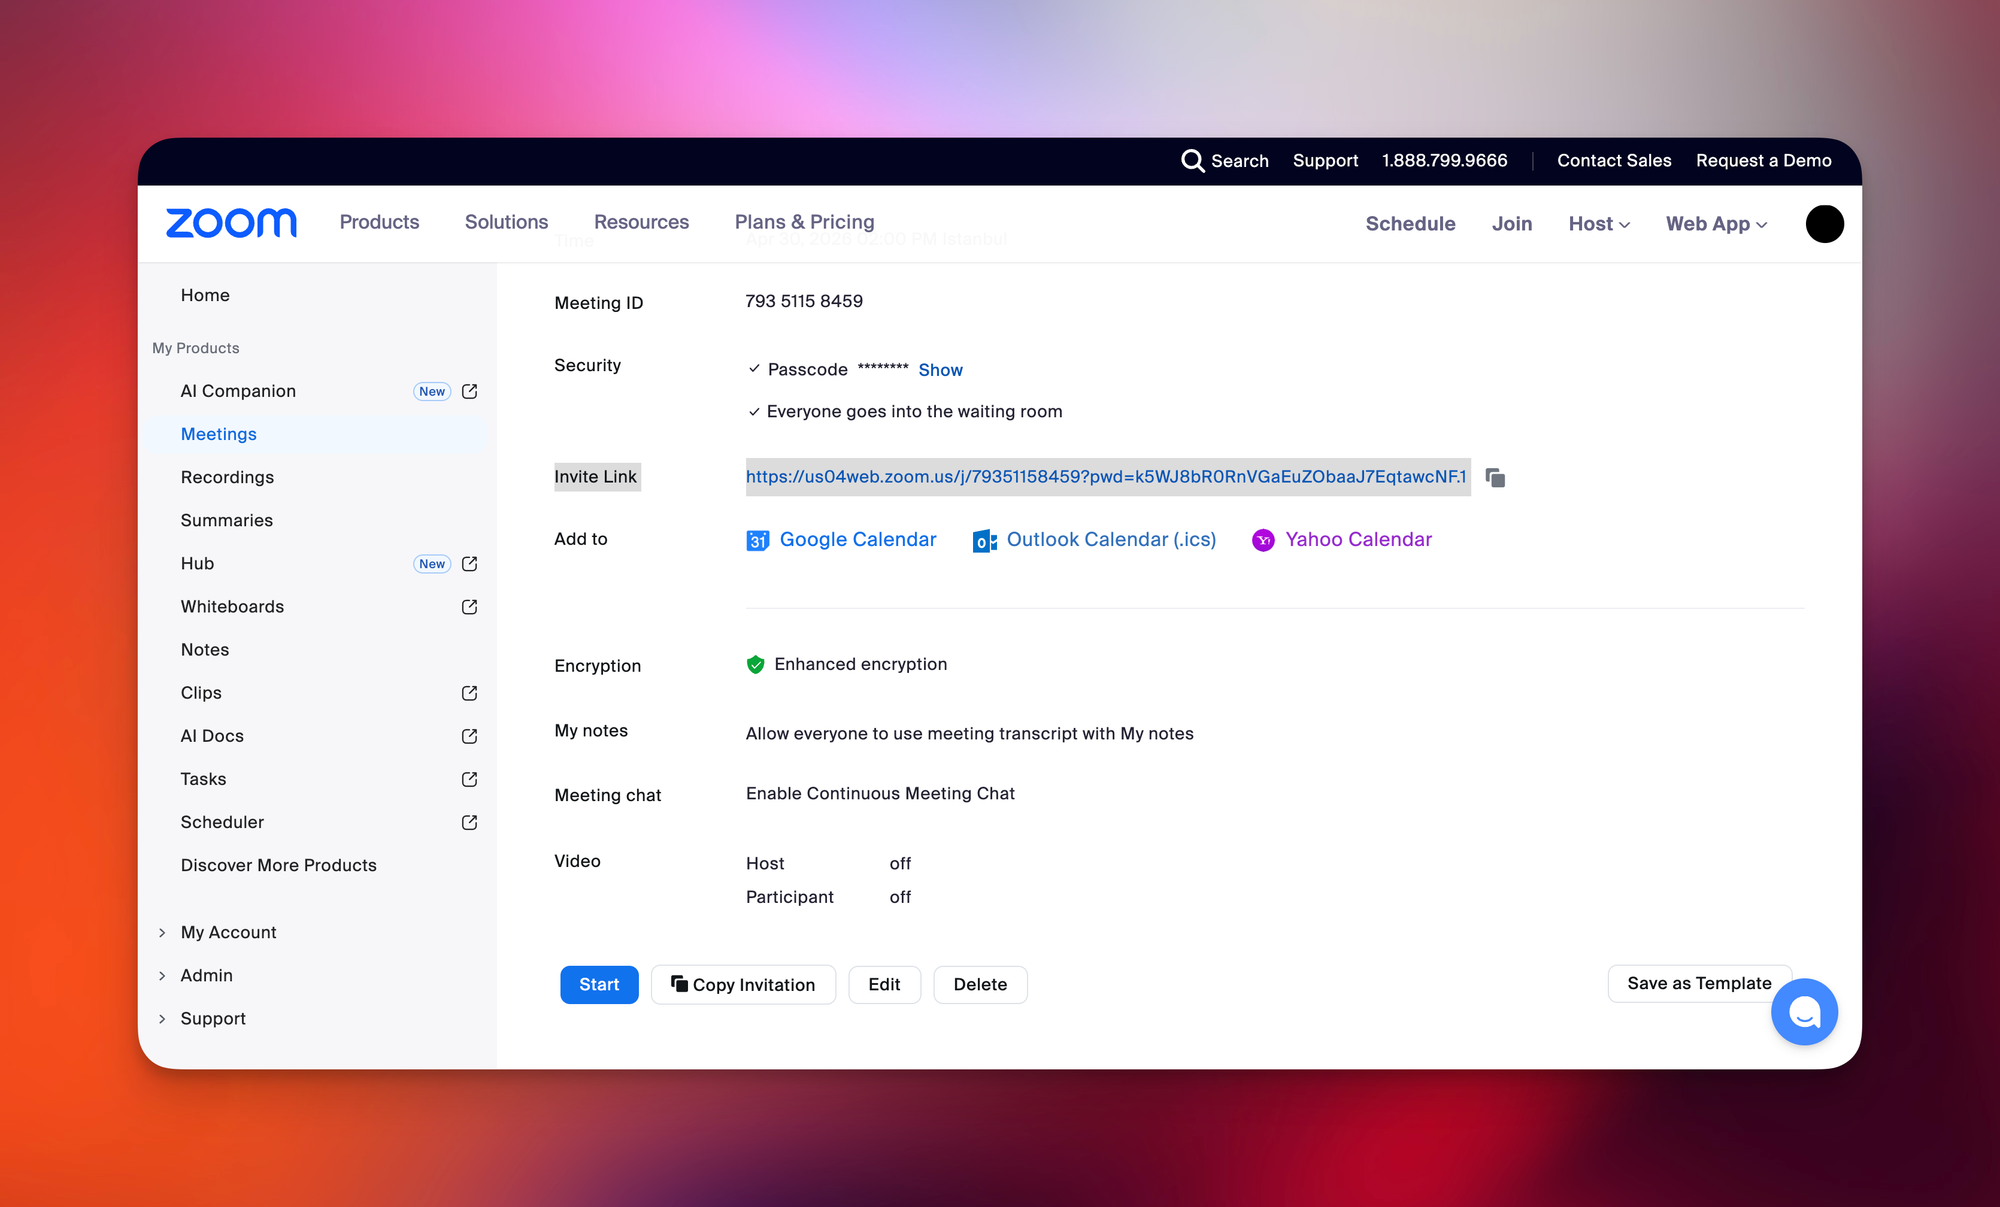Click the Enhanced encryption shield icon

pyautogui.click(x=756, y=665)
